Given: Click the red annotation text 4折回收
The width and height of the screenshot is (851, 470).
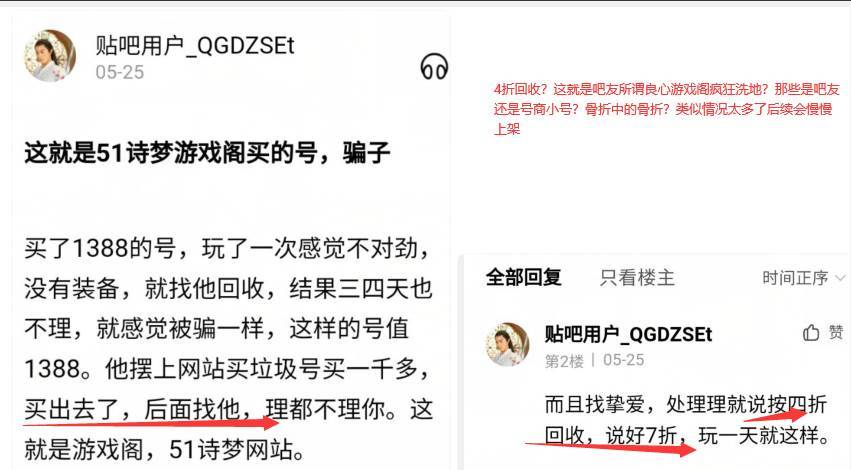Looking at the screenshot, I should [x=517, y=90].
